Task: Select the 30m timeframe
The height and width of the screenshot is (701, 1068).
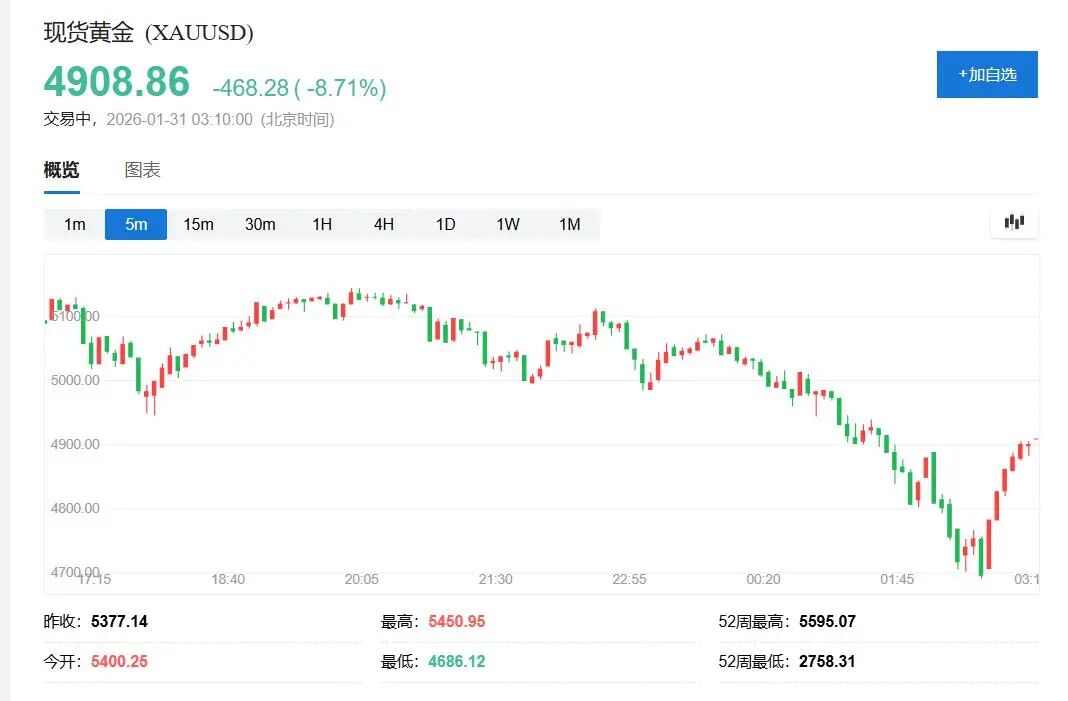Action: [x=260, y=224]
